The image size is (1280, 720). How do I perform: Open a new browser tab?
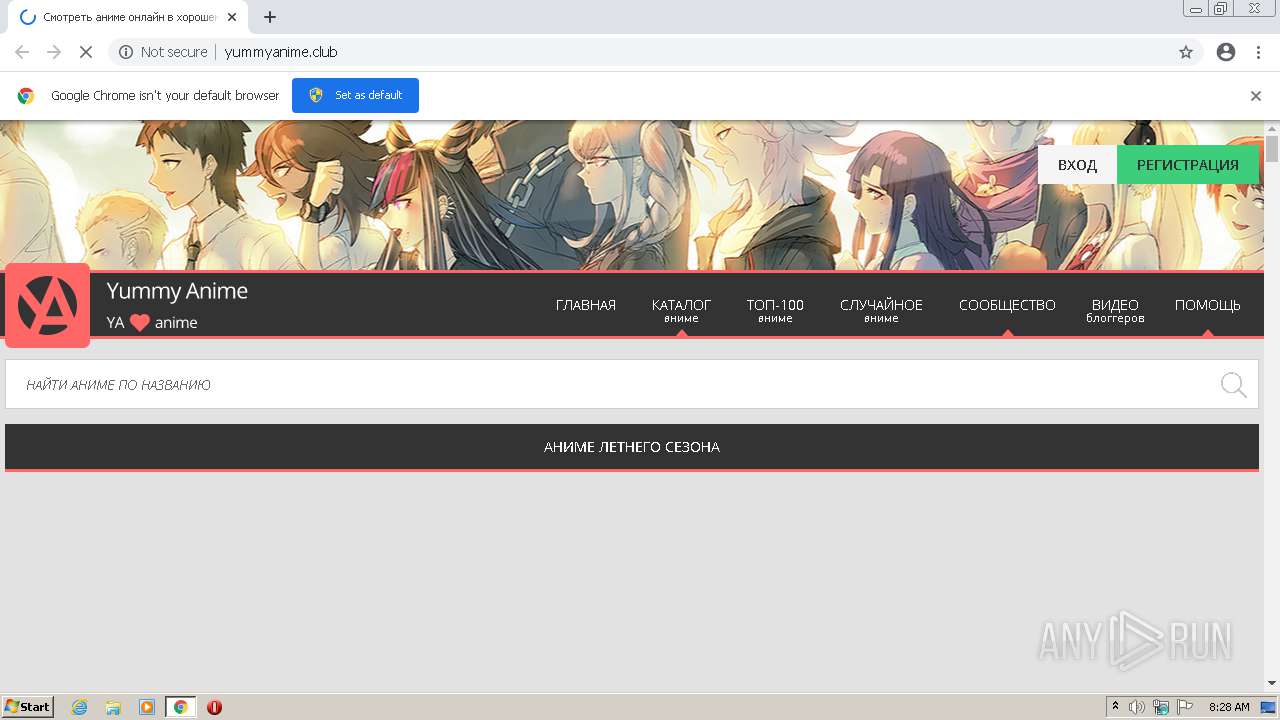coord(270,17)
